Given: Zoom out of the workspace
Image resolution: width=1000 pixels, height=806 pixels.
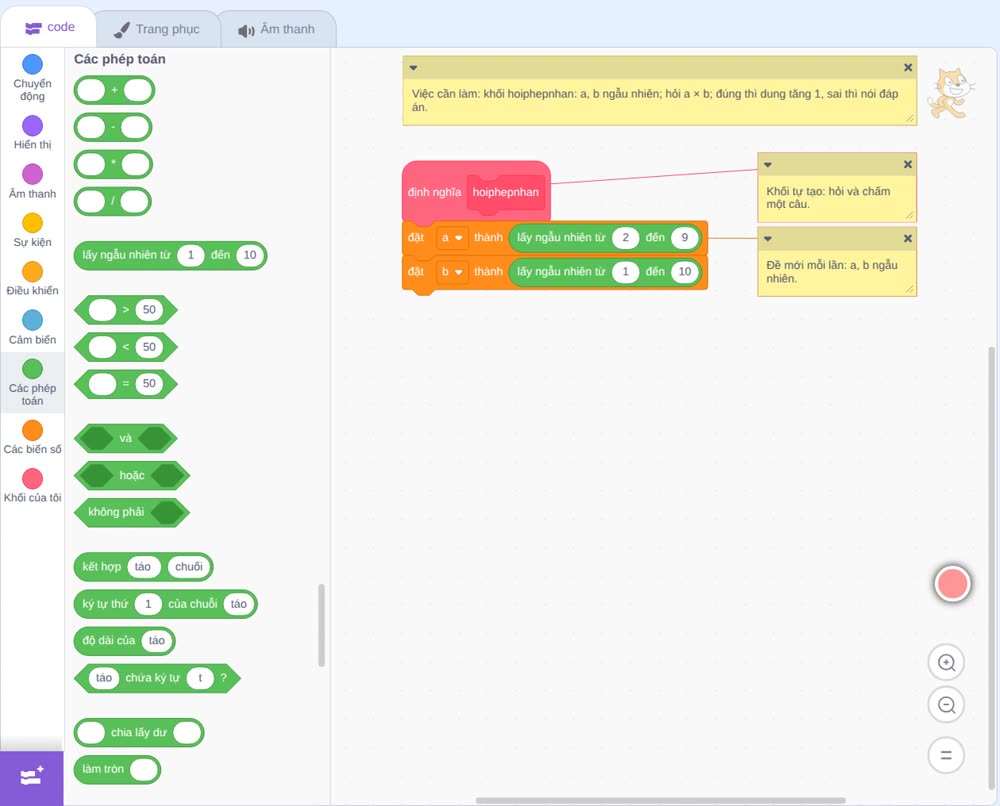Looking at the screenshot, I should [946, 705].
